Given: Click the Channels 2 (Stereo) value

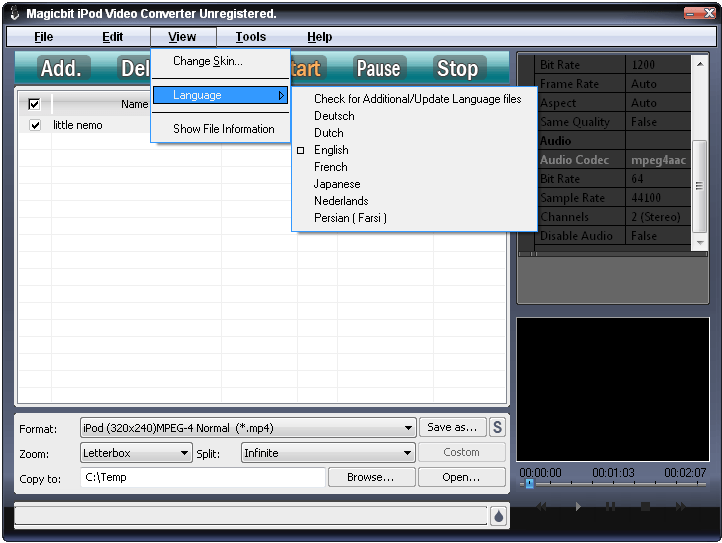Looking at the screenshot, I should [x=658, y=216].
